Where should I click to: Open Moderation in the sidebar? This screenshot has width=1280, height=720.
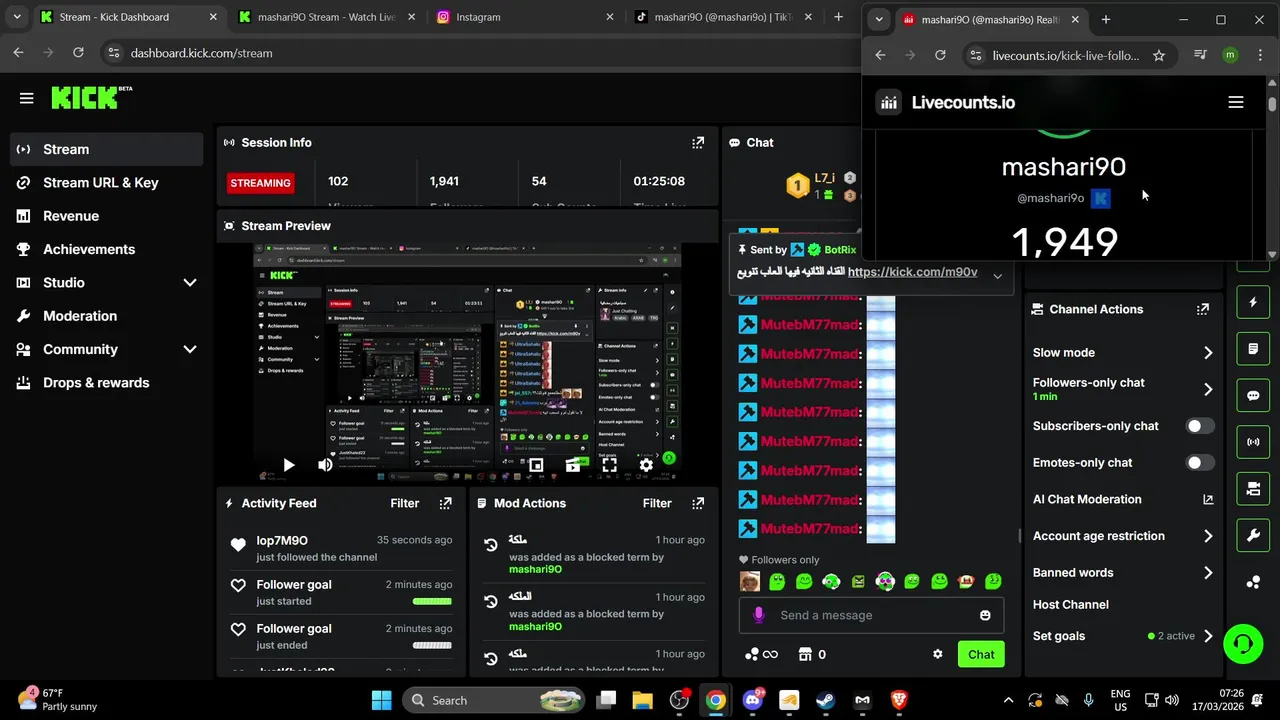pos(106,316)
